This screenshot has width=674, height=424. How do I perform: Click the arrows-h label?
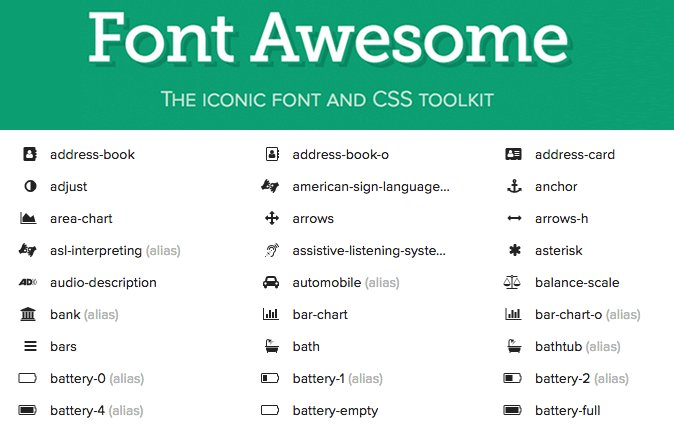point(561,218)
